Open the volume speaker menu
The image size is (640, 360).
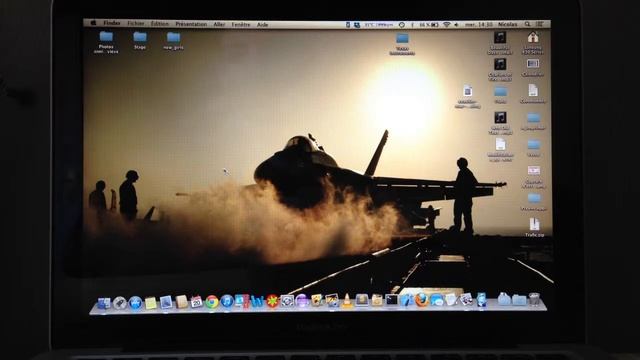tap(456, 24)
